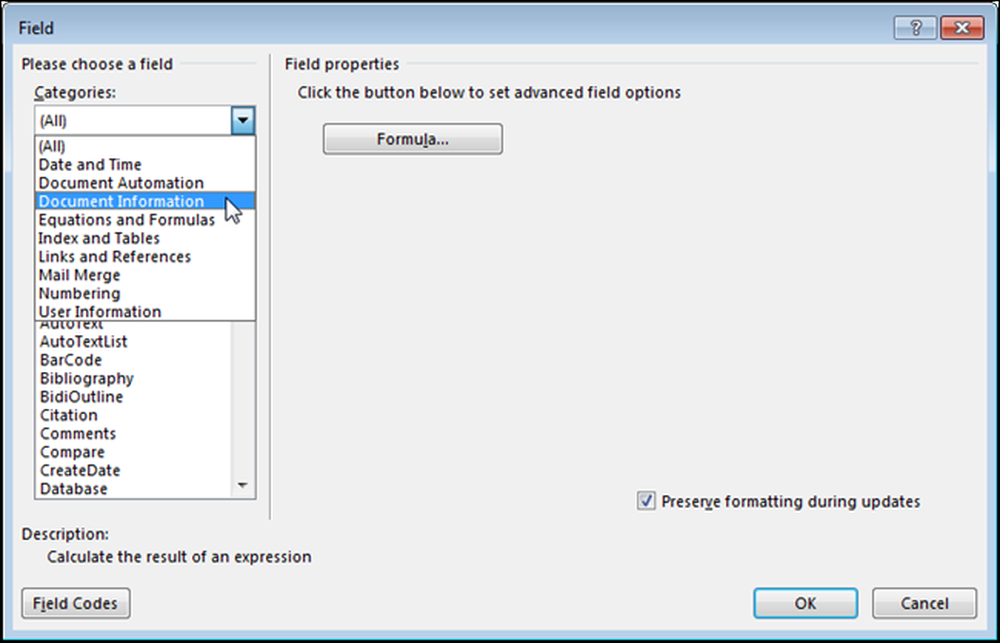1000x643 pixels.
Task: Toggle Preserve formatting during updates checkbox
Action: tap(646, 501)
